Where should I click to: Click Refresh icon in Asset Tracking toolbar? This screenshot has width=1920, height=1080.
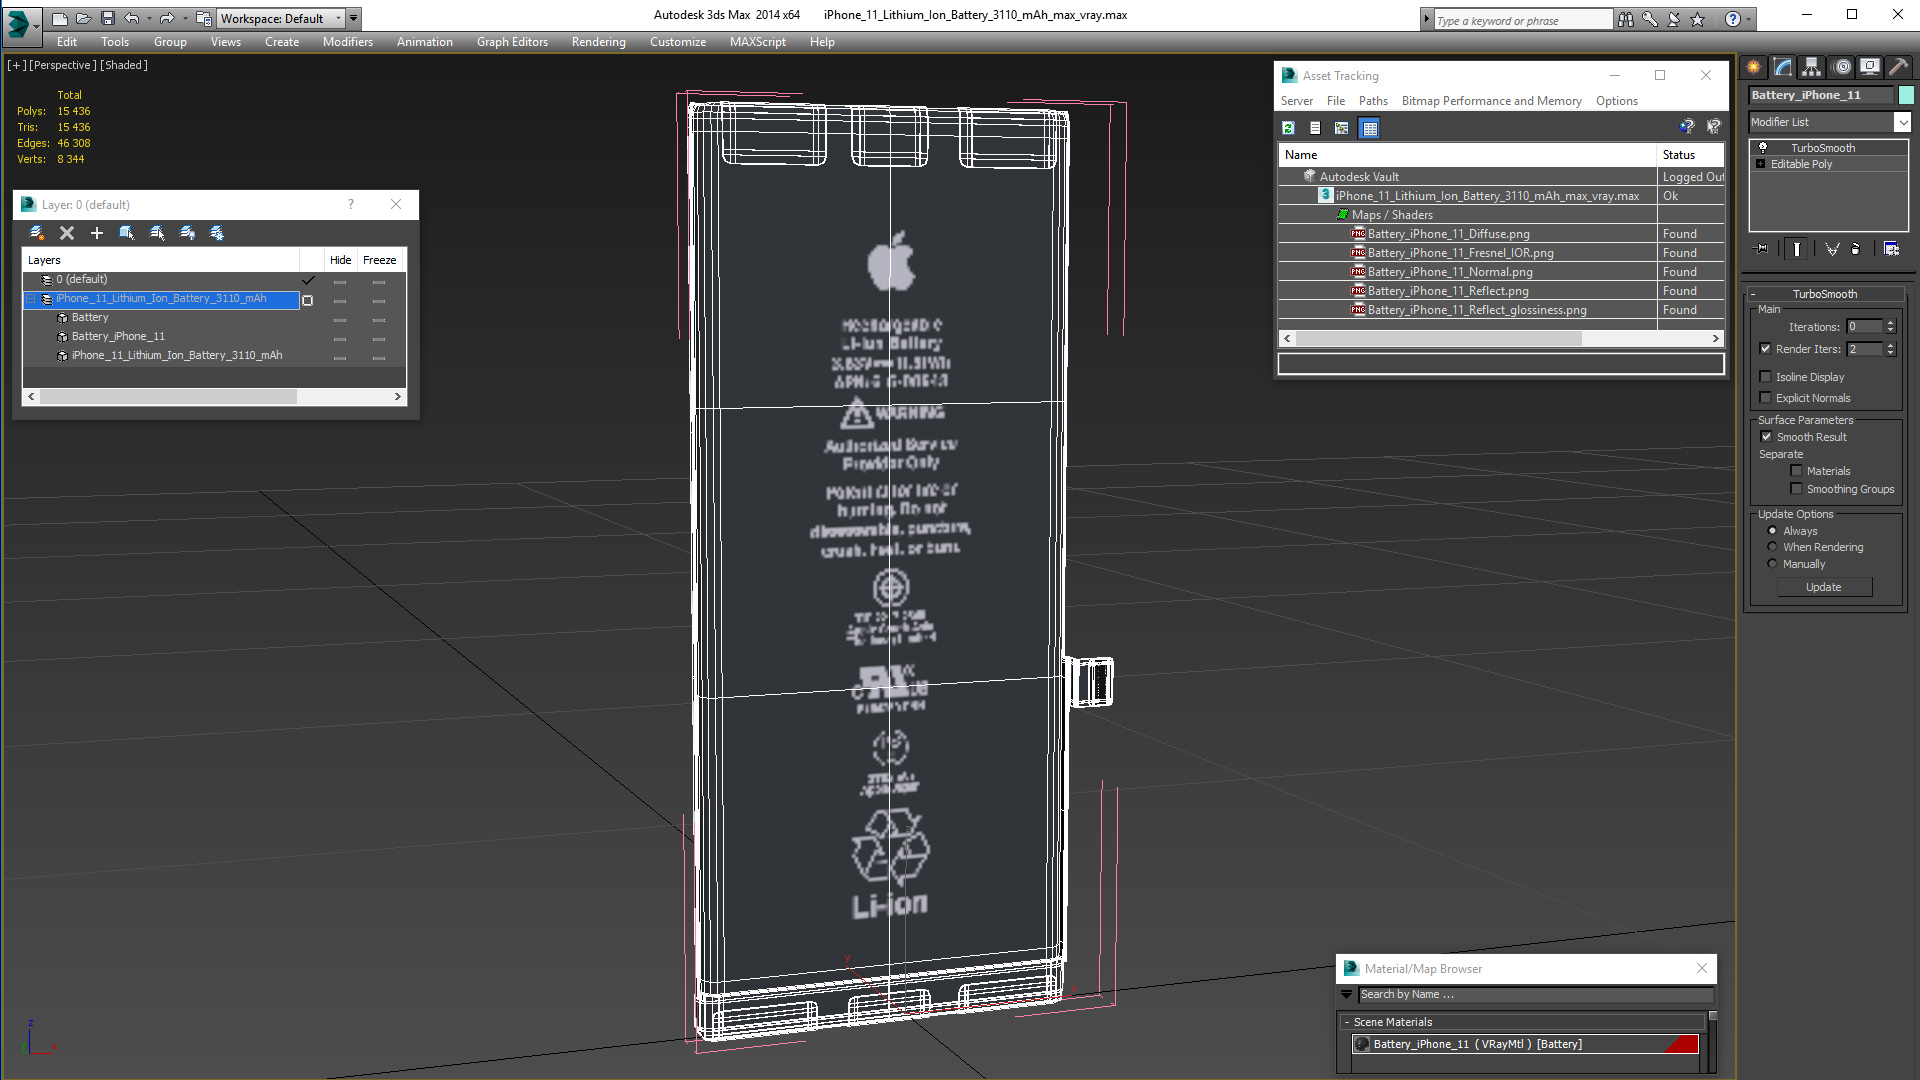point(1288,128)
